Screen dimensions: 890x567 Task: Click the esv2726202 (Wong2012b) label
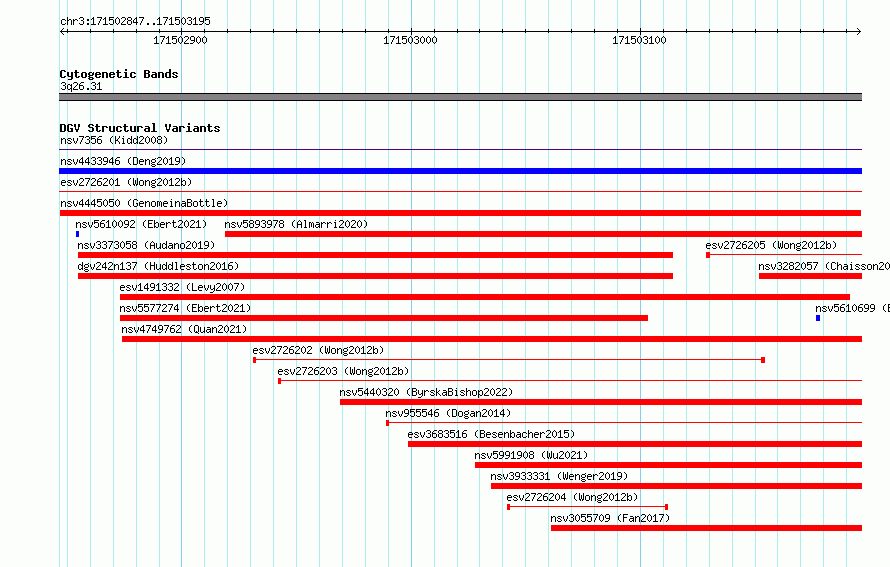coord(318,350)
